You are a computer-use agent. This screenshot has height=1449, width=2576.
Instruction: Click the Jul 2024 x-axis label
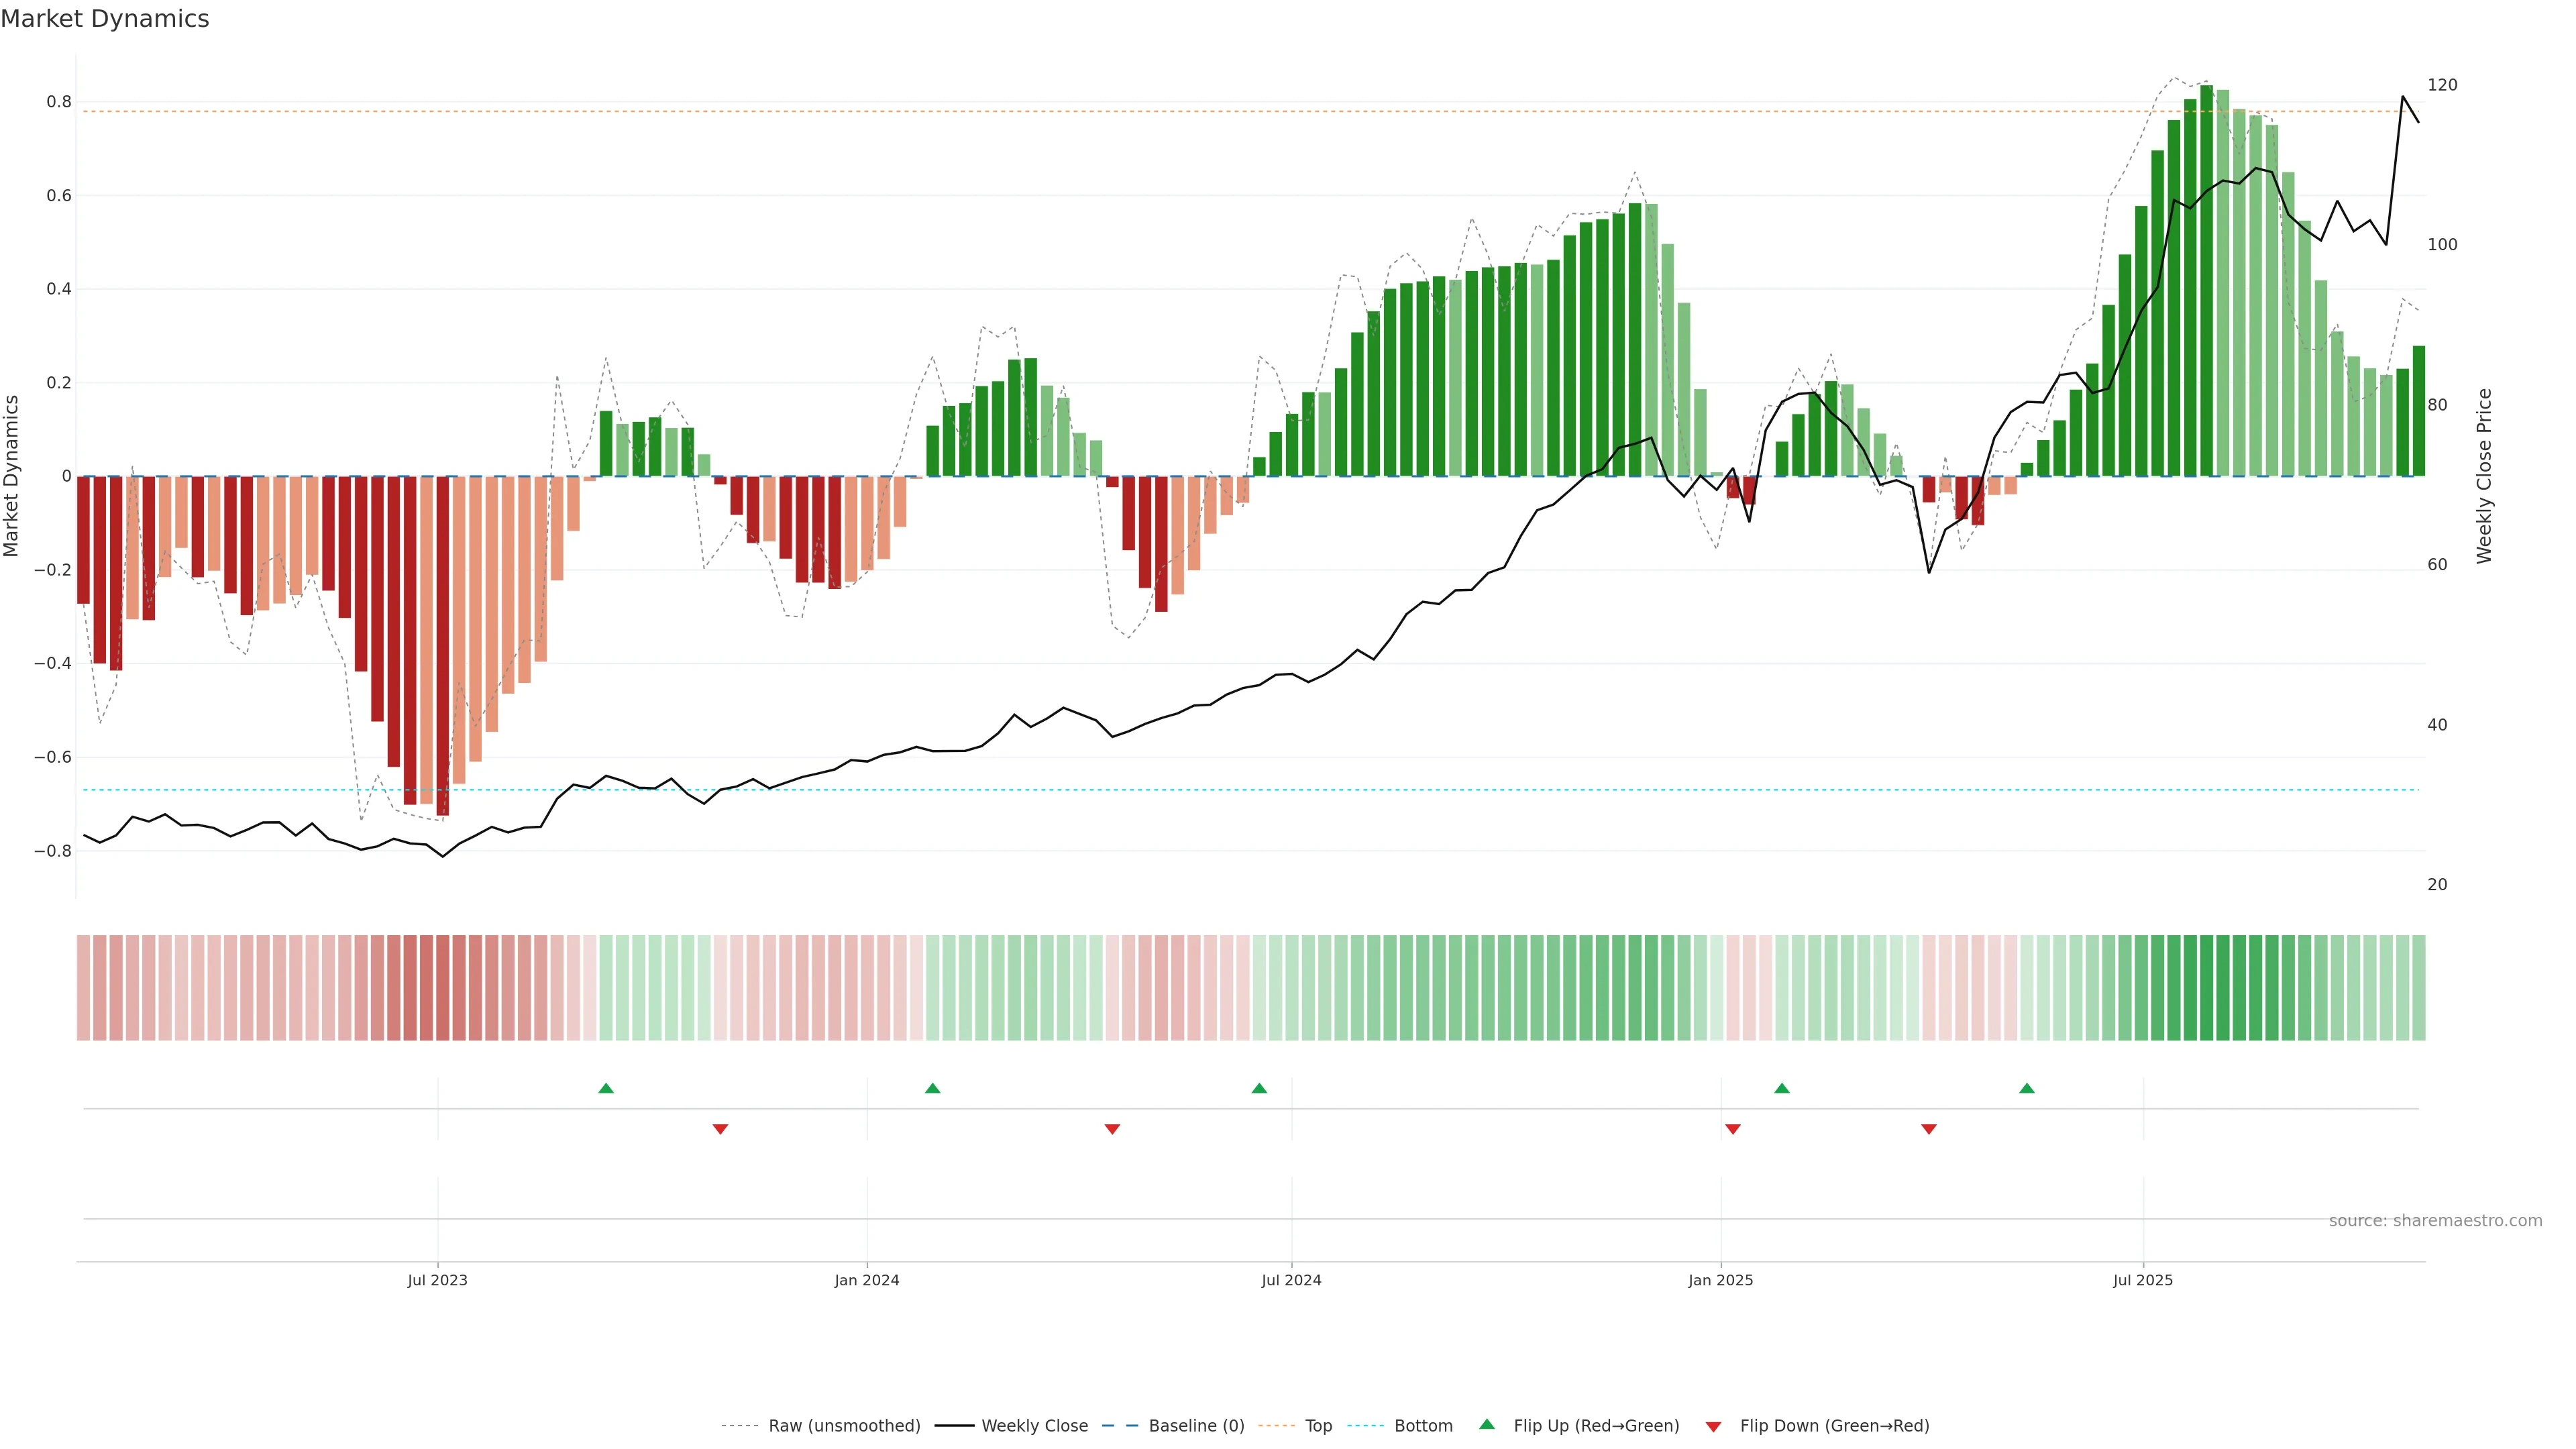[x=1291, y=1280]
